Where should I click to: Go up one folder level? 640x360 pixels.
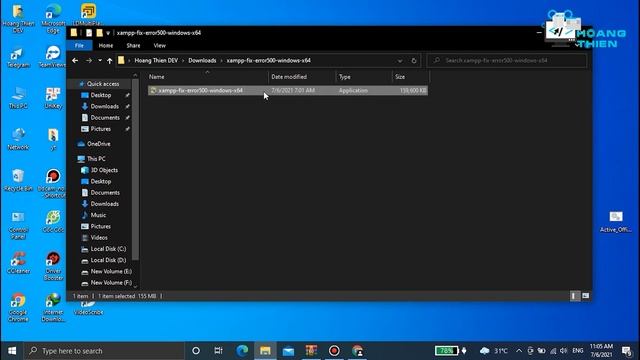109,60
